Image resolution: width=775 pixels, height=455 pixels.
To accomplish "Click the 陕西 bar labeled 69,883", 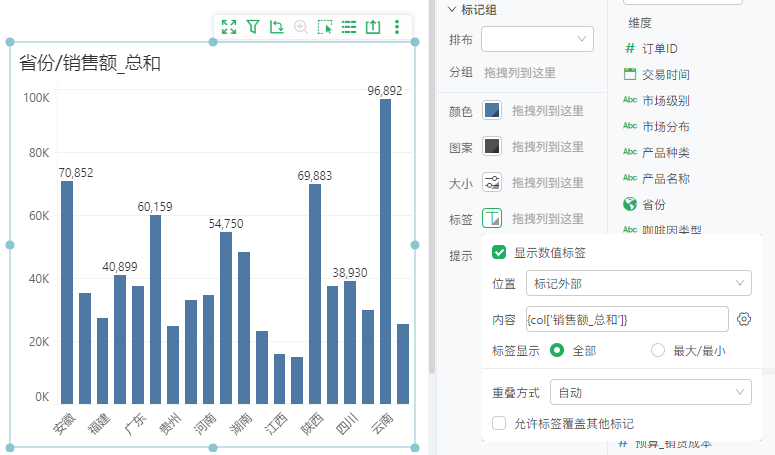I will pyautogui.click(x=315, y=294).
